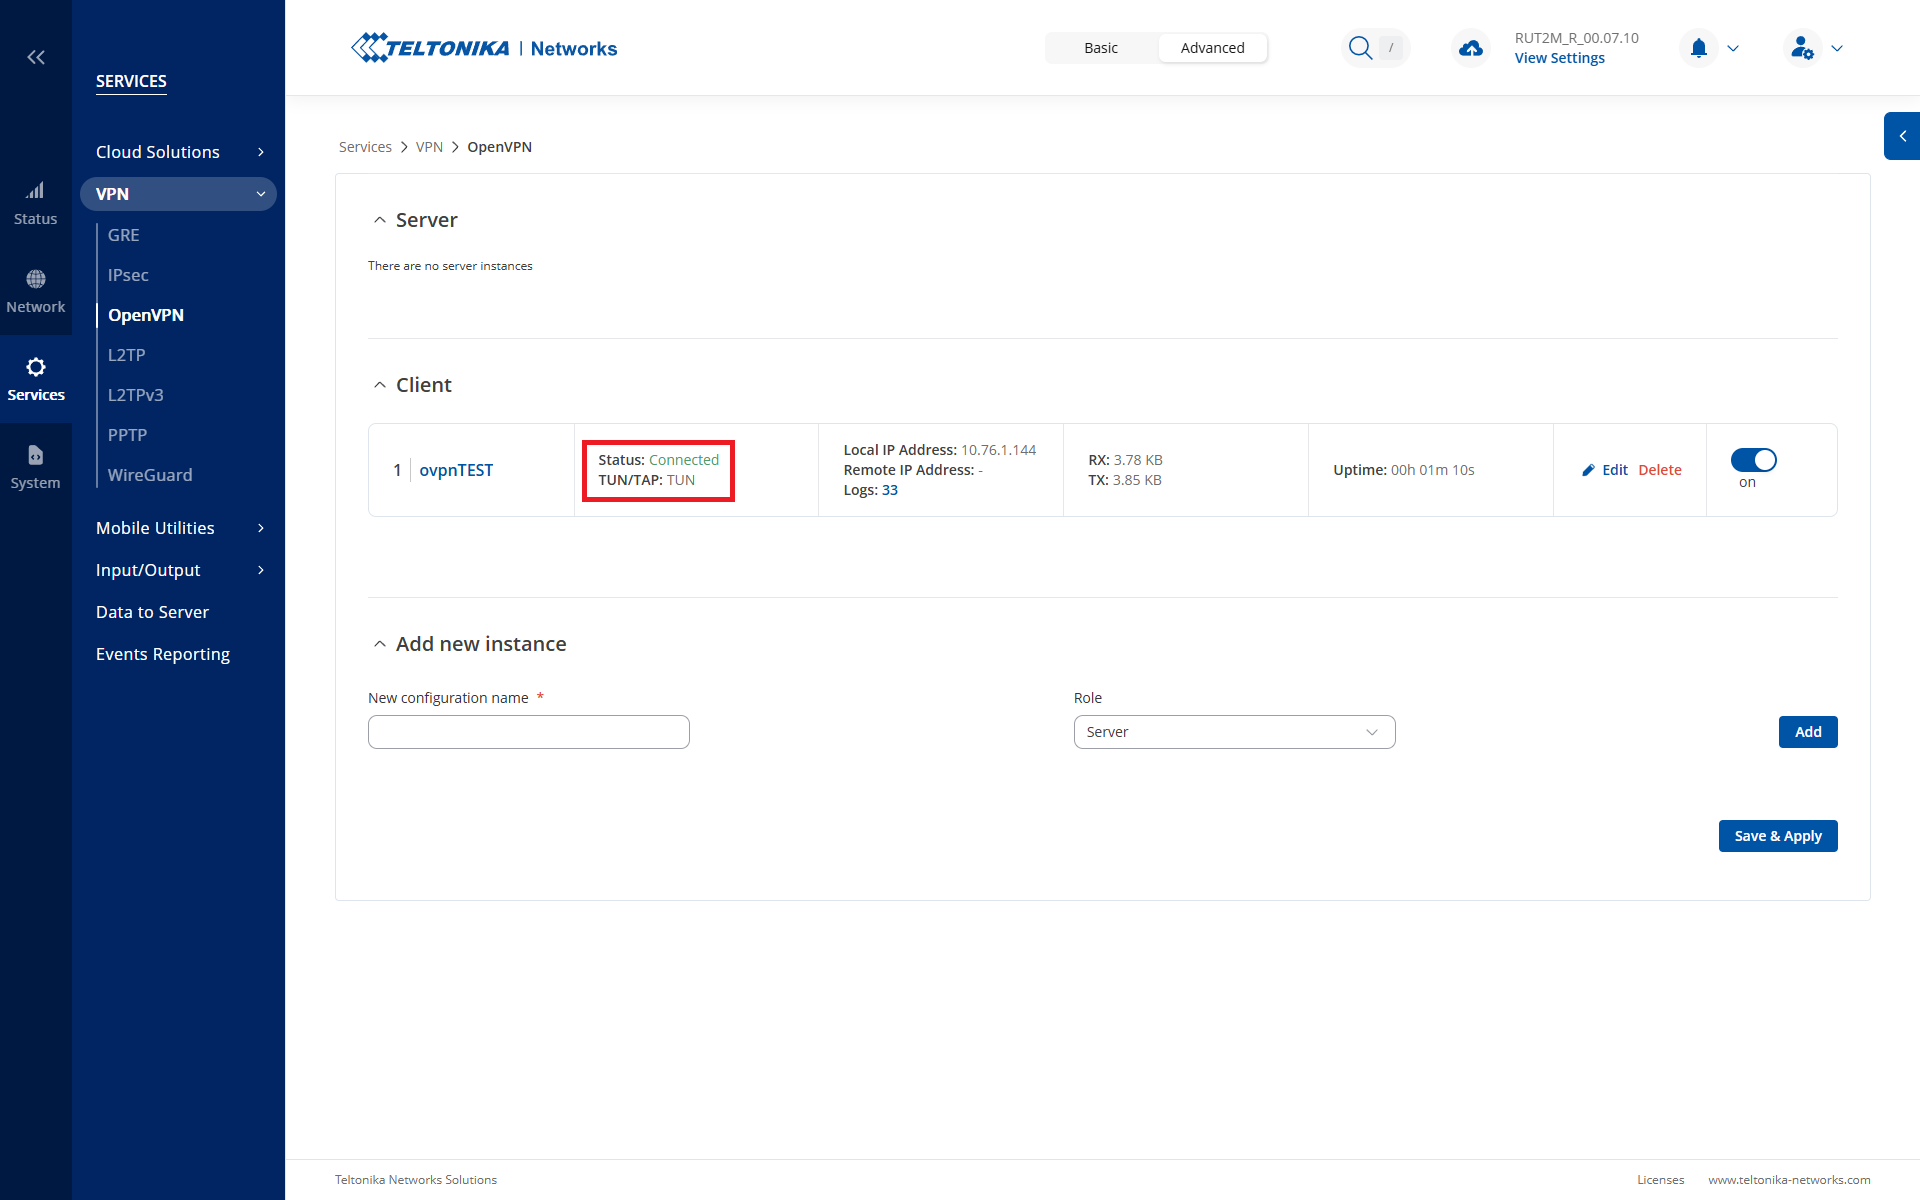Open the user settings profile icon
This screenshot has width=1920, height=1200.
(1802, 48)
